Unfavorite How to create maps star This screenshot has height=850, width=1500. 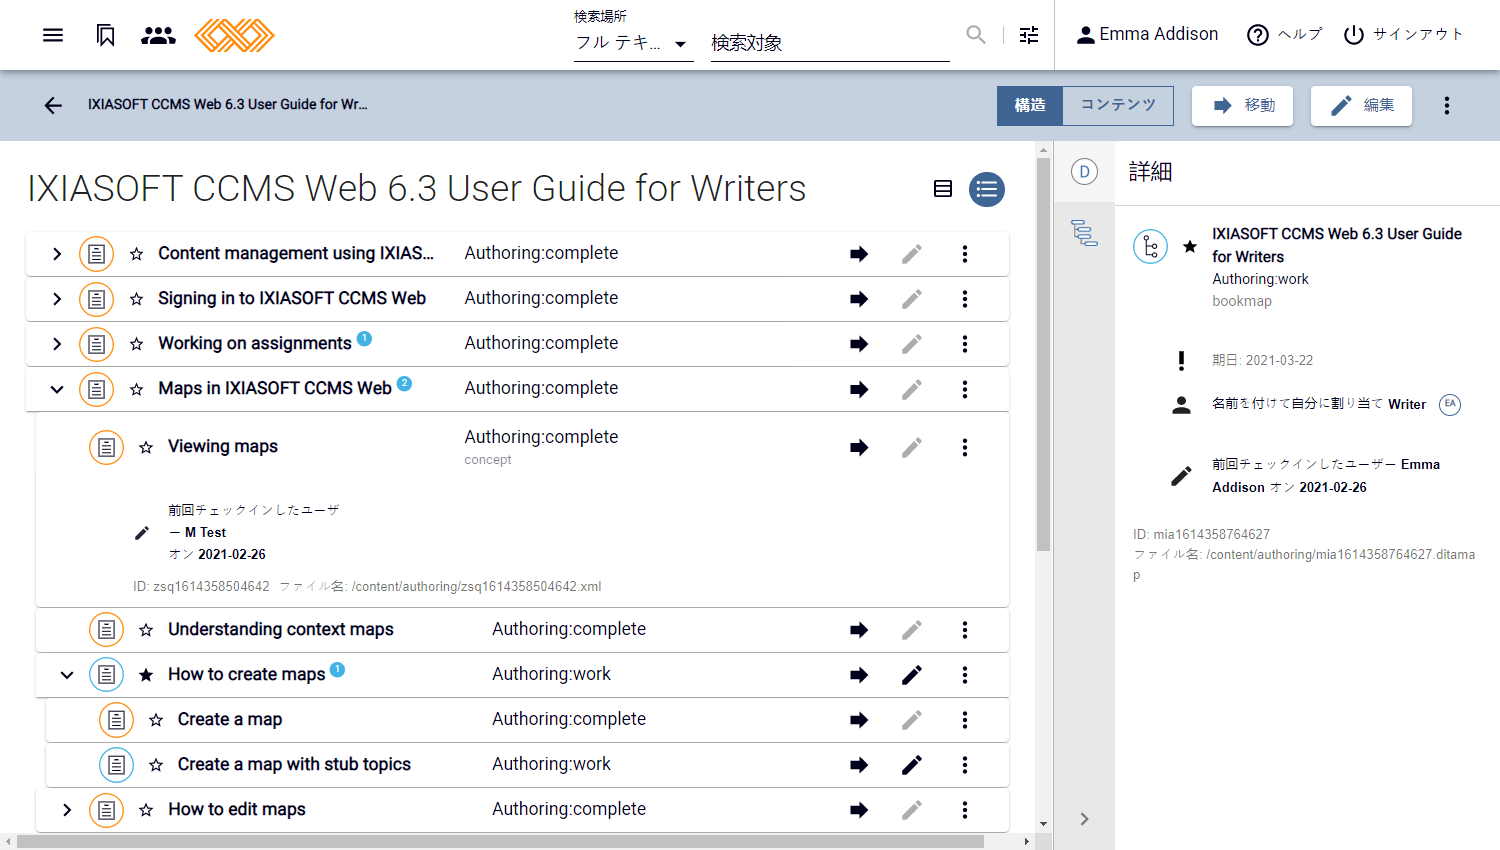click(146, 675)
